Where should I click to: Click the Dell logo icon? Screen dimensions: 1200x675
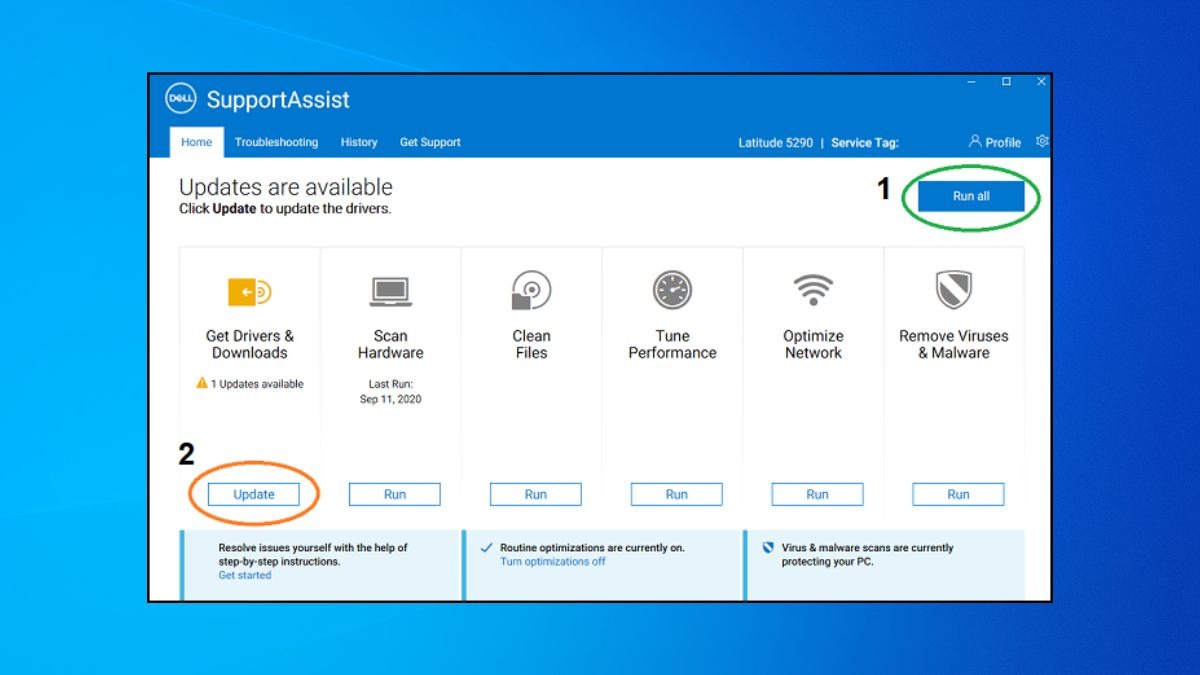pyautogui.click(x=181, y=99)
